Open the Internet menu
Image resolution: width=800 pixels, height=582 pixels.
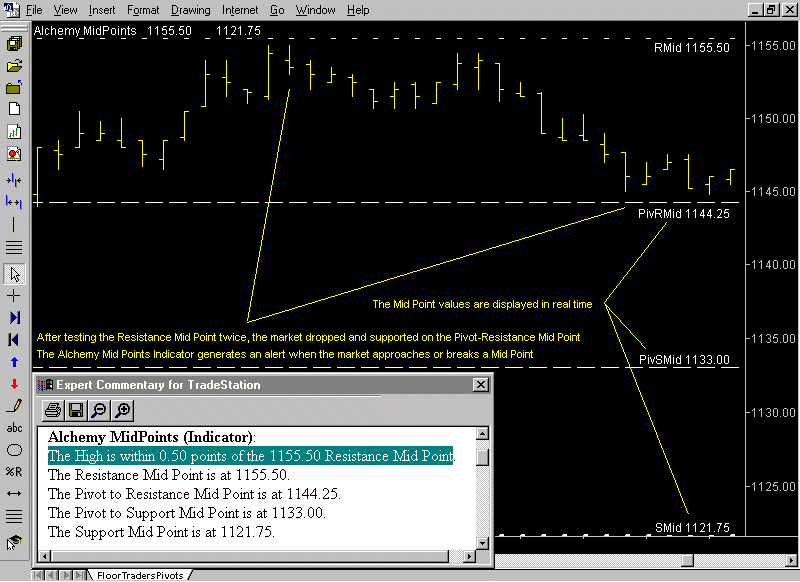[240, 10]
